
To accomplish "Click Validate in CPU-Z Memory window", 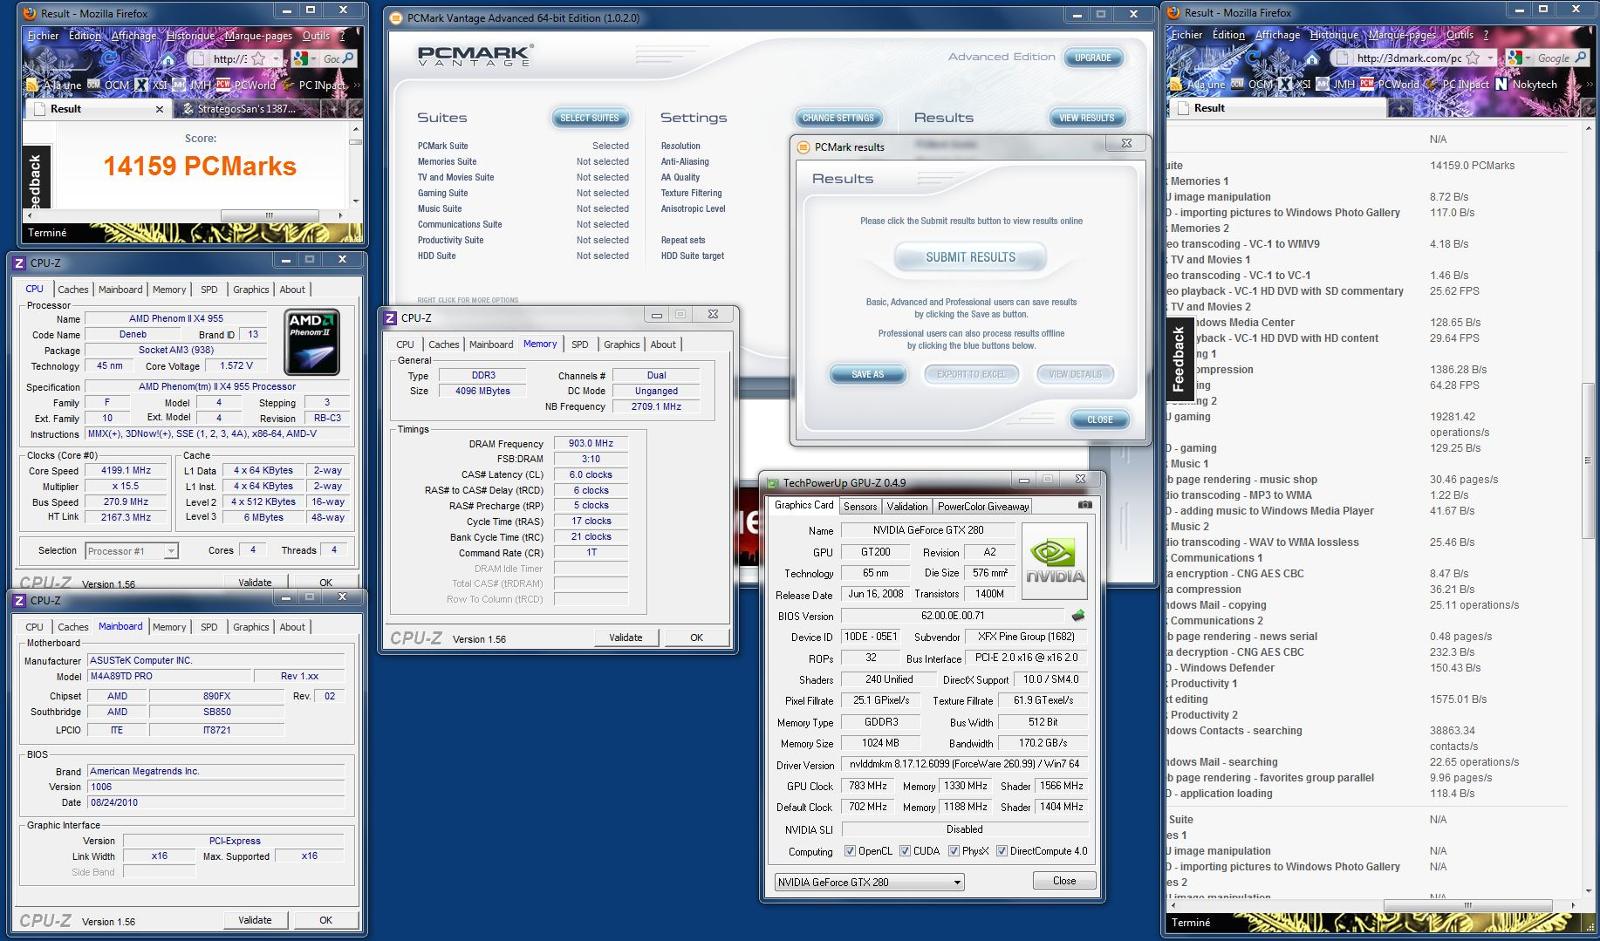I will click(x=626, y=637).
